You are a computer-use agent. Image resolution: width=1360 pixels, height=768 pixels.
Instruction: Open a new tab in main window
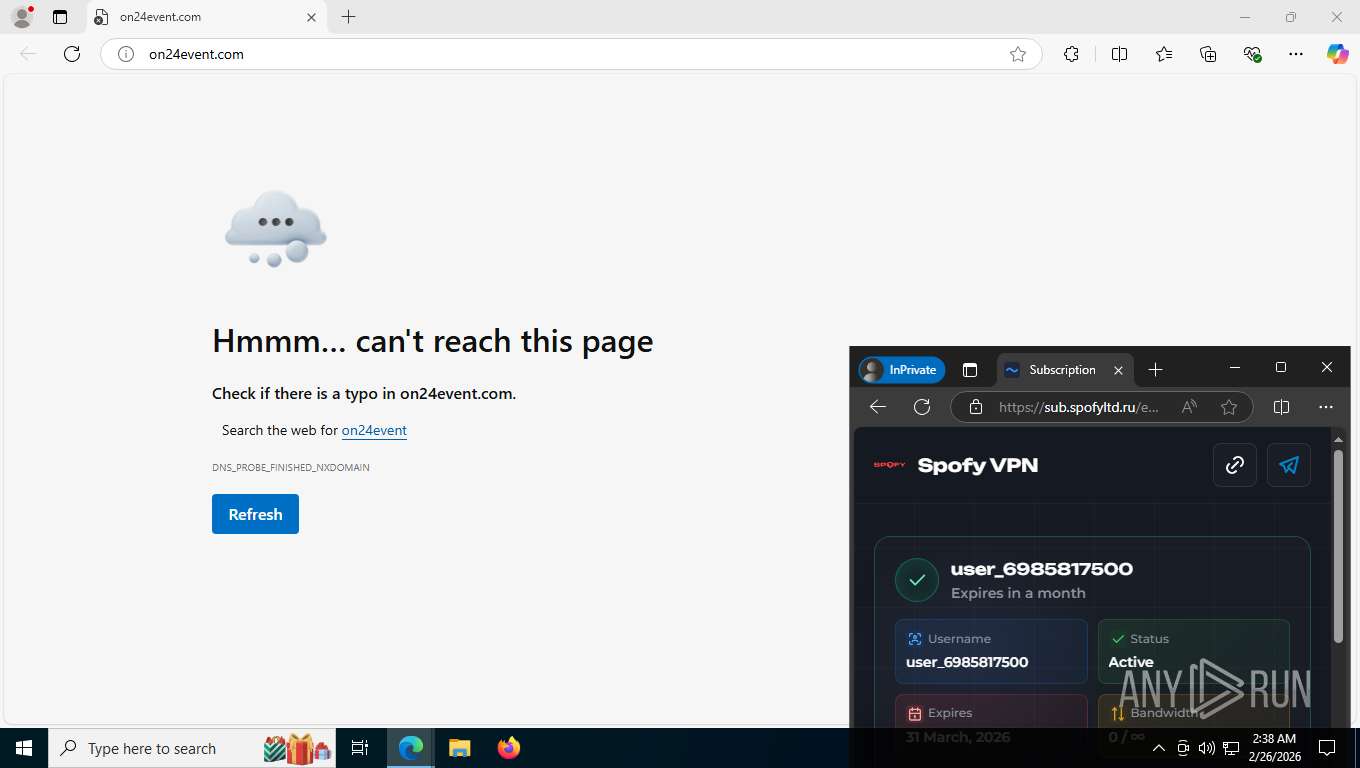(348, 17)
